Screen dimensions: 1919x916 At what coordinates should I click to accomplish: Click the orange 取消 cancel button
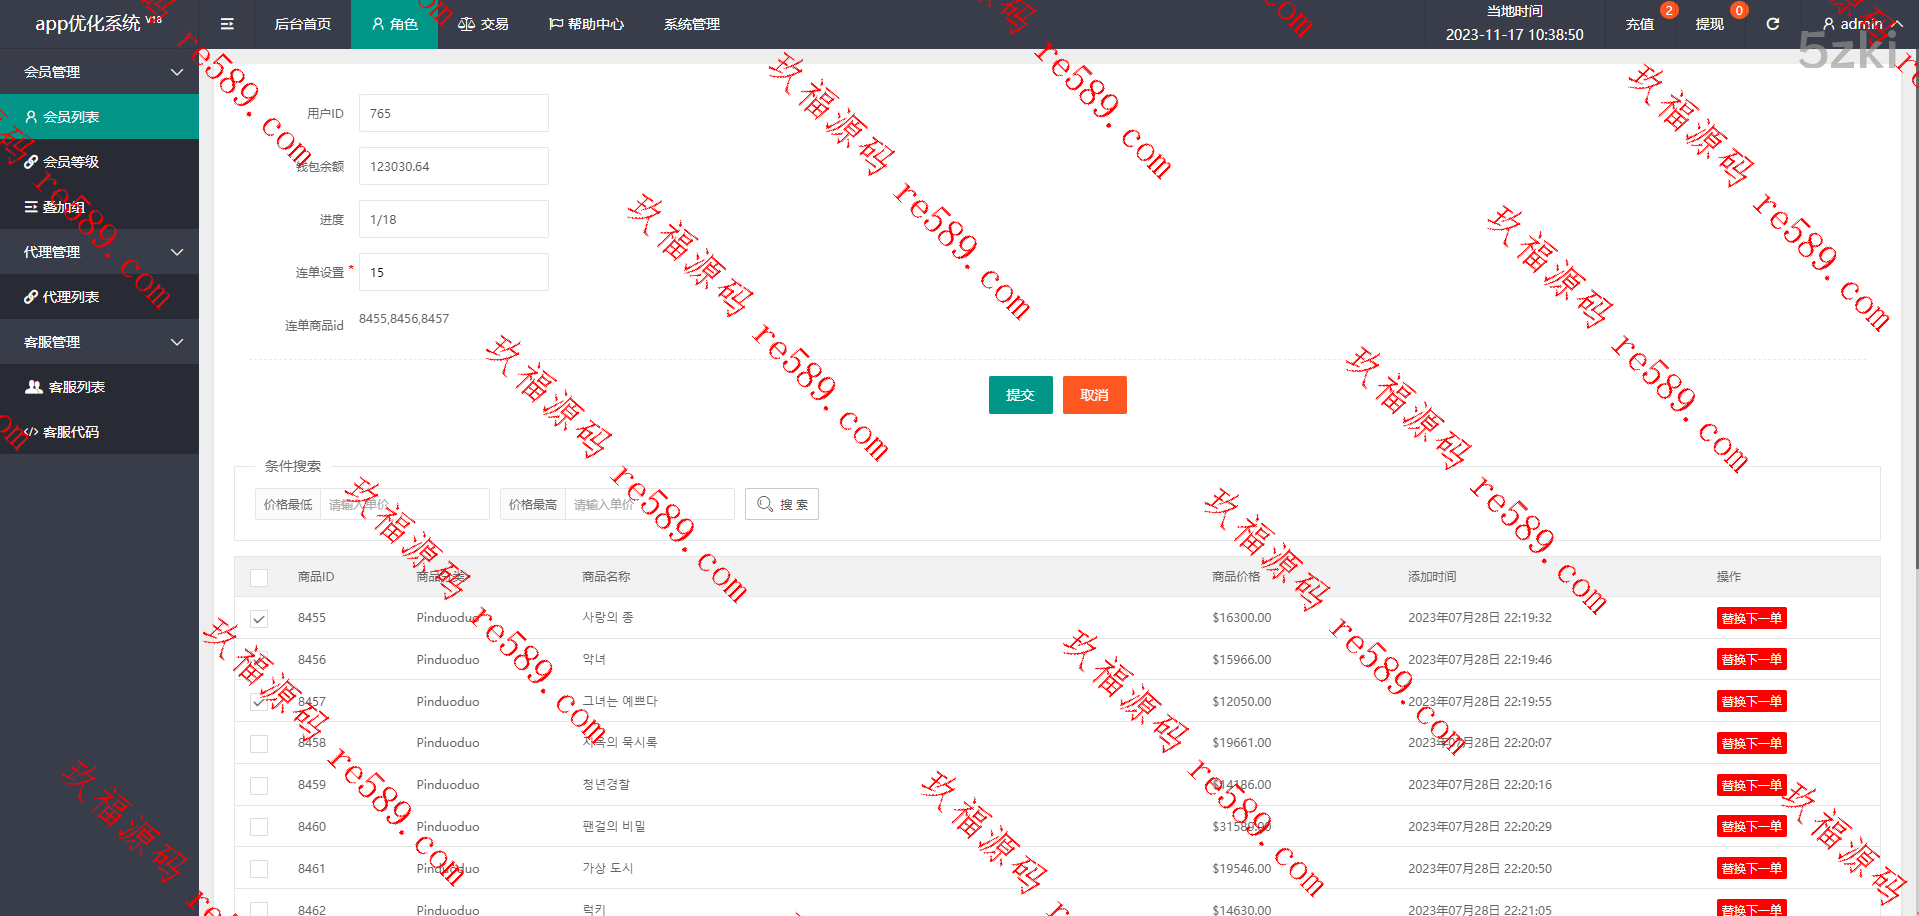coord(1094,395)
